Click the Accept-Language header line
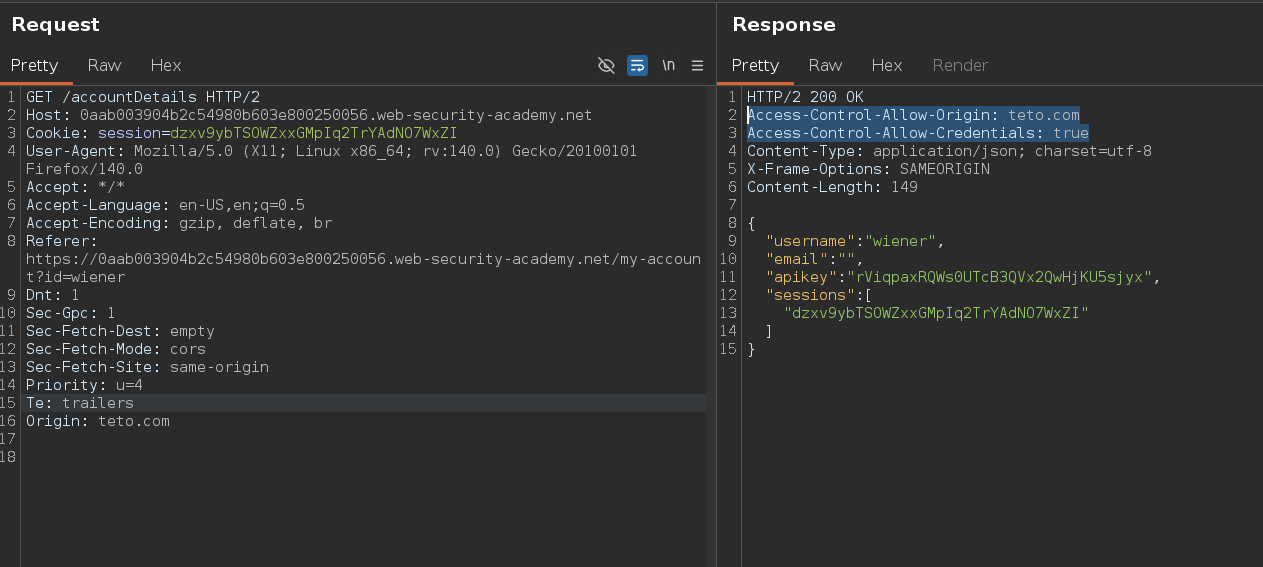Image resolution: width=1263 pixels, height=567 pixels. coord(165,205)
